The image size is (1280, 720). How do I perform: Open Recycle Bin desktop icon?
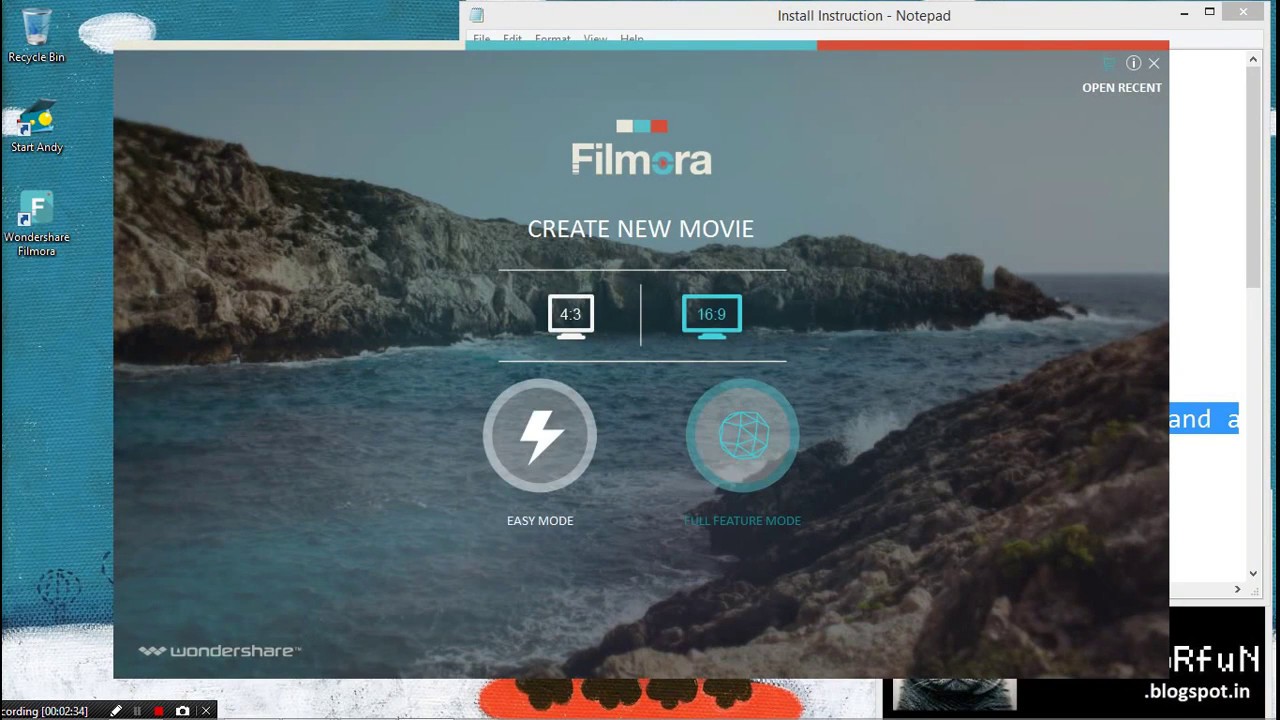[36, 35]
